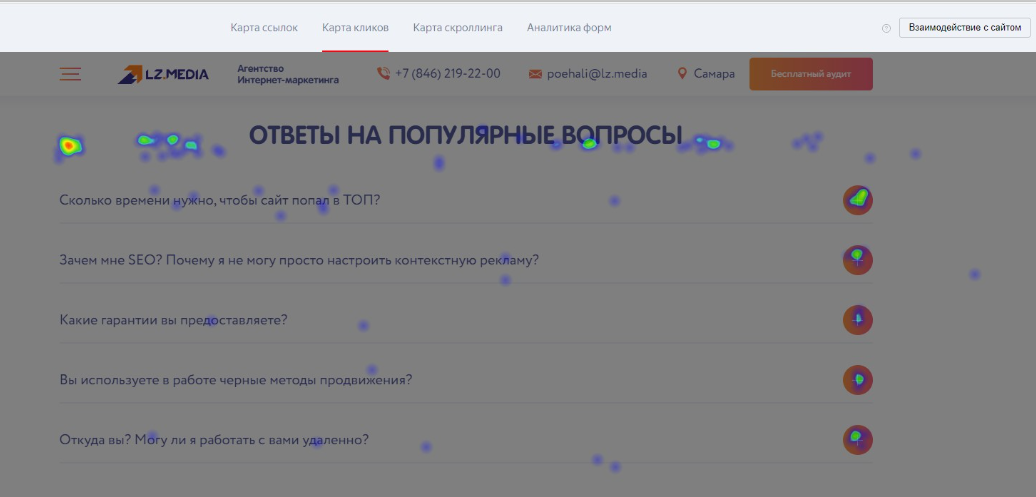The height and width of the screenshot is (497, 1036).
Task: Click the poehali@lz.media email link
Action: pyautogui.click(x=597, y=74)
